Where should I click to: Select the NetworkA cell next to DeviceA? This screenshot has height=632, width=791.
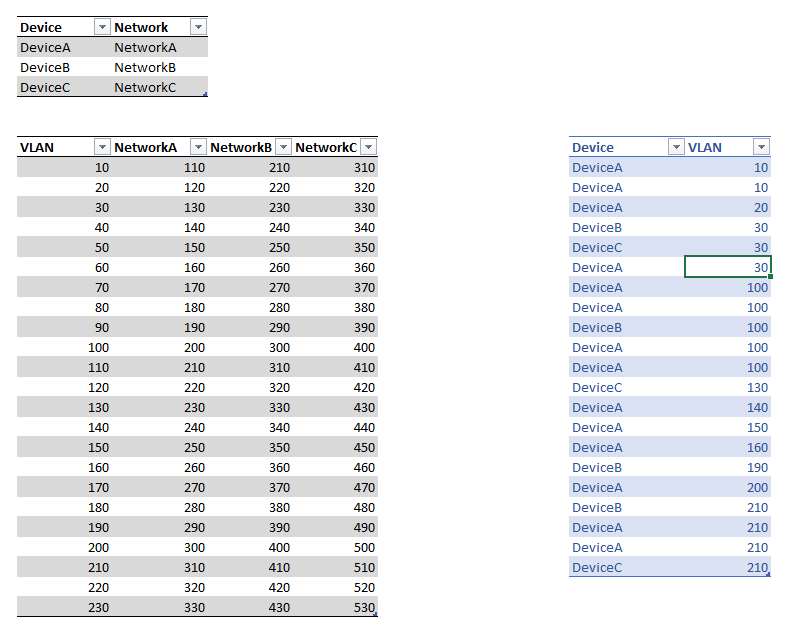click(x=145, y=47)
